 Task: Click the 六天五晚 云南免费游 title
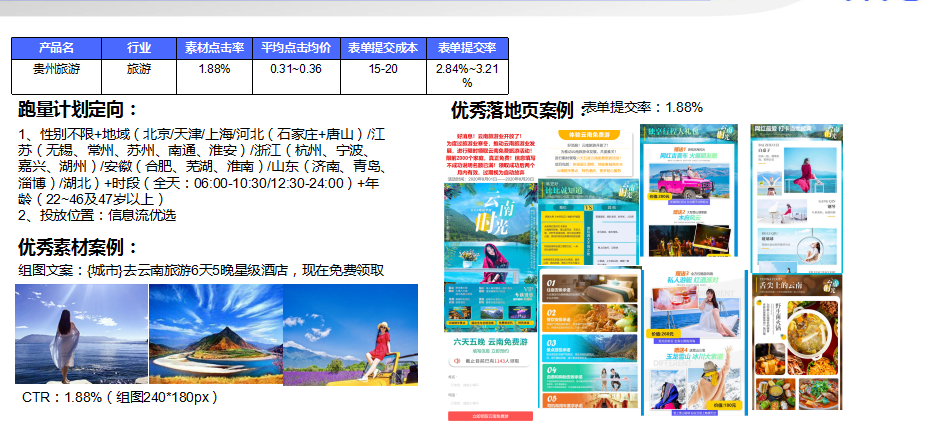coord(491,342)
